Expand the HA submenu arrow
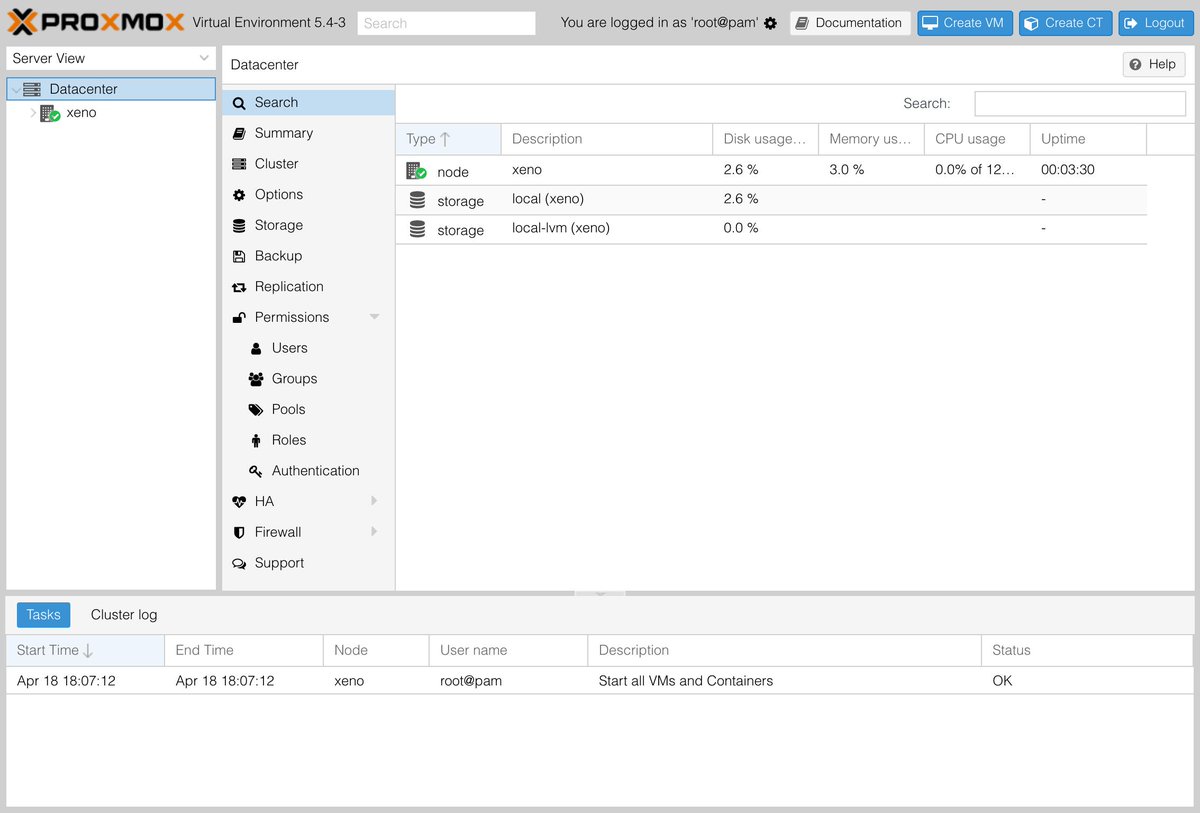 pos(374,501)
